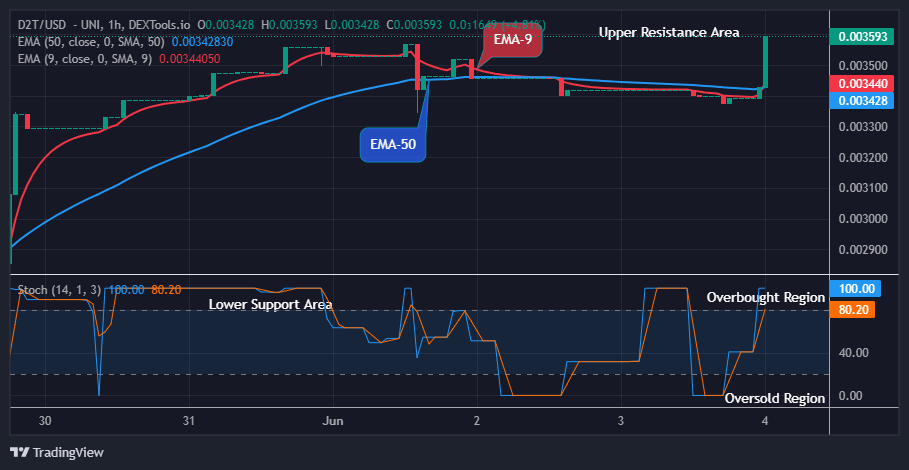909x470 pixels.
Task: Click the stochastic orange value 80.20 in legend
Action: [166, 289]
